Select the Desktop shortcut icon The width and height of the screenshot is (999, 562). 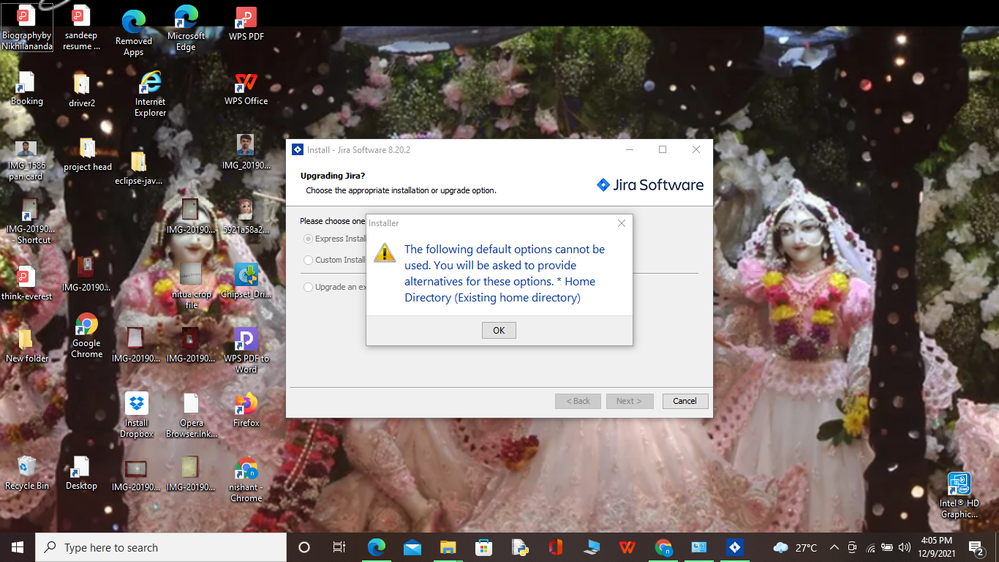pos(81,473)
